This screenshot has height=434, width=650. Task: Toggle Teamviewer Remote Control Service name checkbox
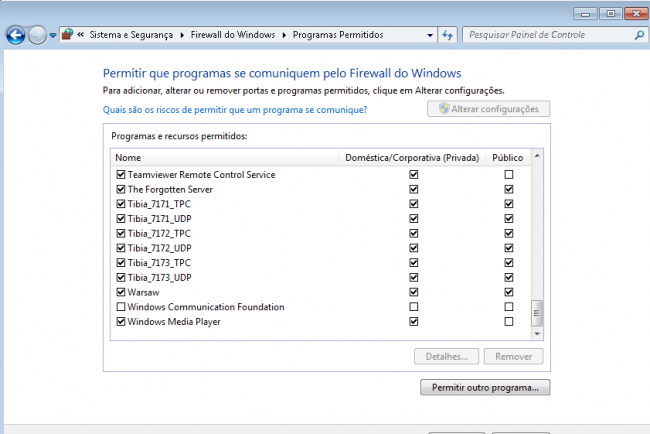(x=121, y=175)
